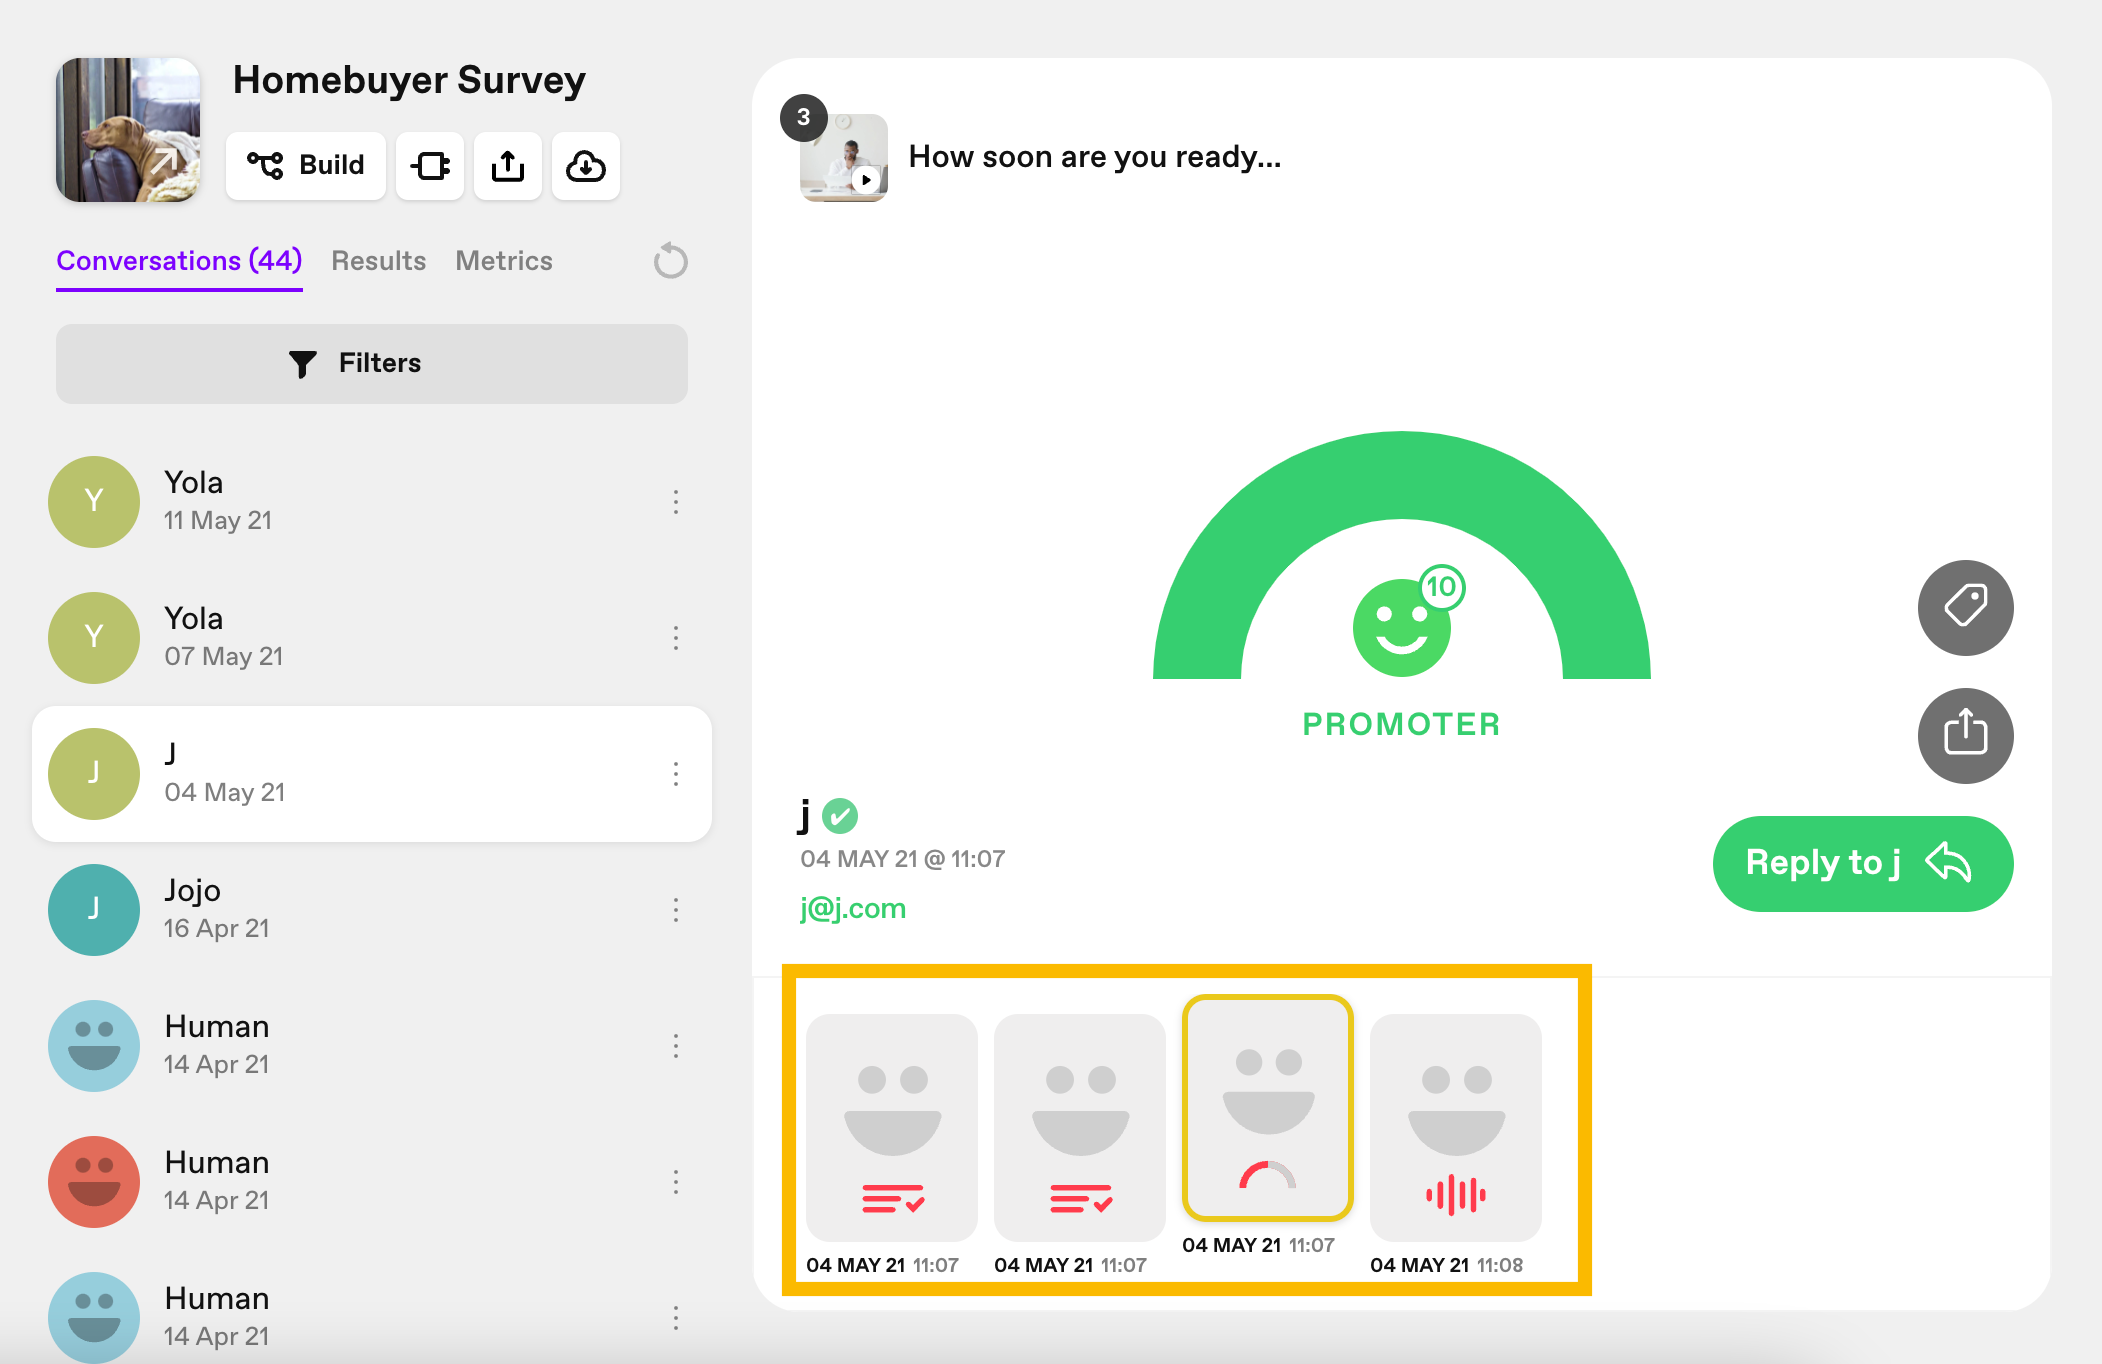Screen dimensions: 2102x1364
Task: Click the red gauge icon on selected card
Action: (1268, 1175)
